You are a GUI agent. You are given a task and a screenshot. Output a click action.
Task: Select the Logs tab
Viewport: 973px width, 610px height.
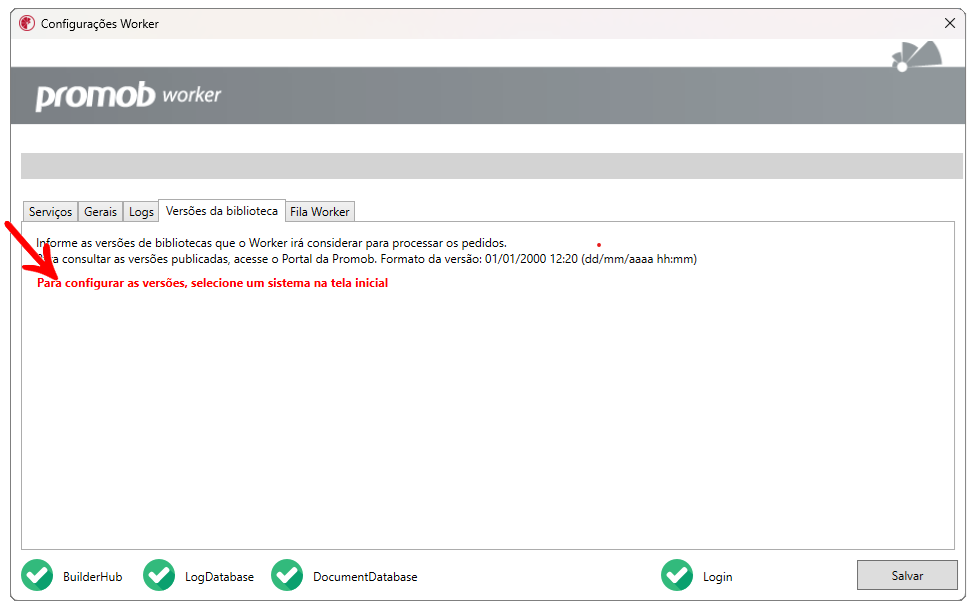click(141, 212)
